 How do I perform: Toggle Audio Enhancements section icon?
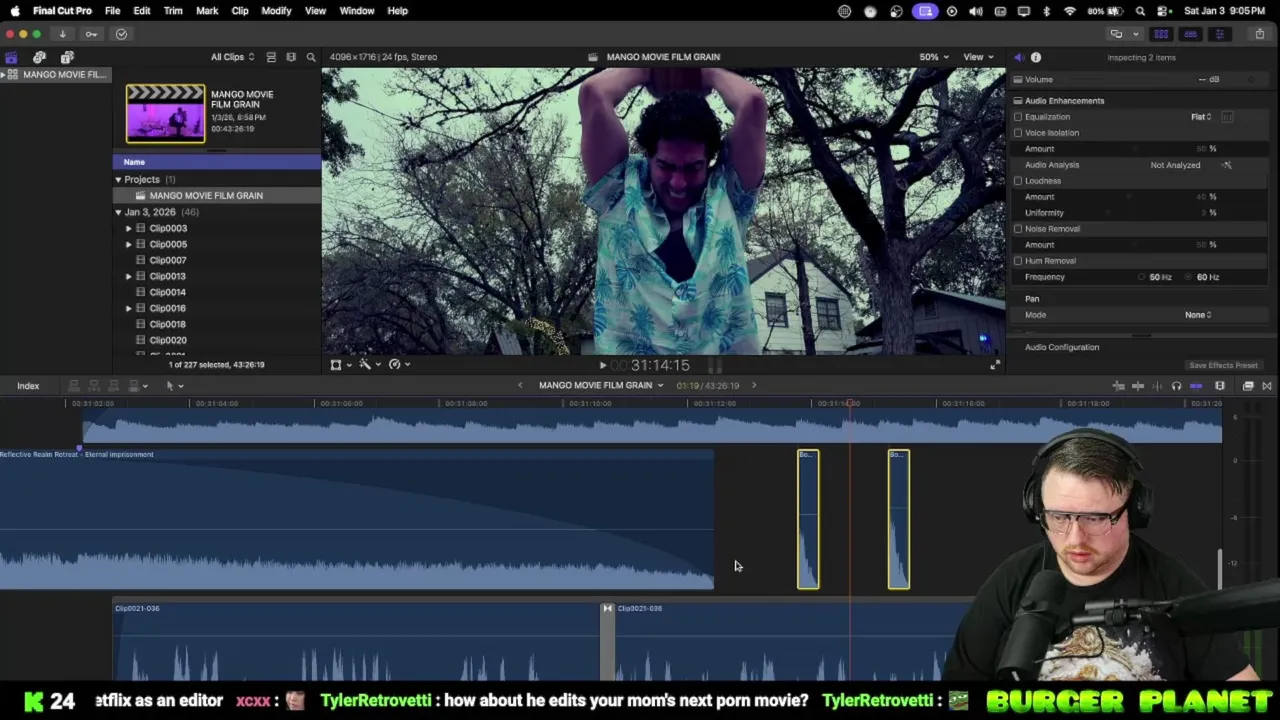coord(1018,101)
